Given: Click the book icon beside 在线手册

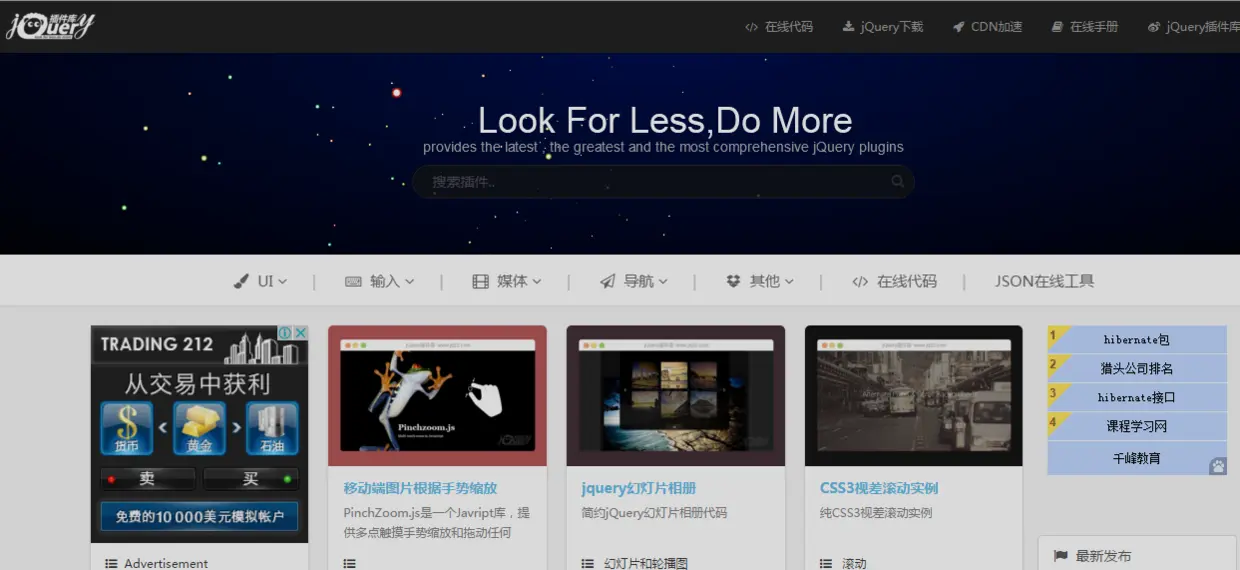Looking at the screenshot, I should 1057,27.
